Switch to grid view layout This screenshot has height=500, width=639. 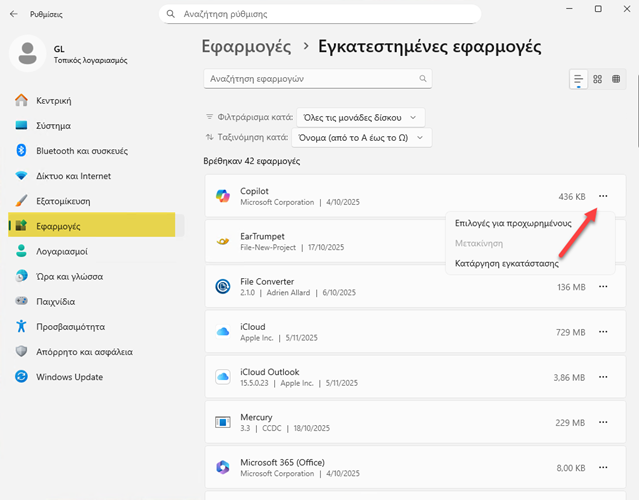pos(597,79)
